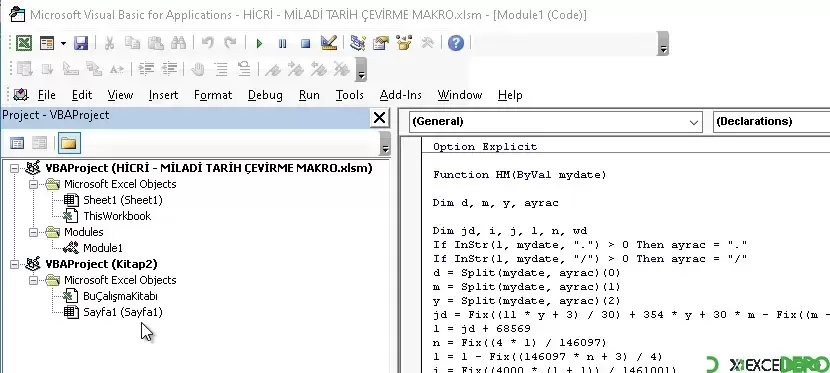Click the List Constants icon
This screenshot has height=373, width=830.
coord(48,69)
